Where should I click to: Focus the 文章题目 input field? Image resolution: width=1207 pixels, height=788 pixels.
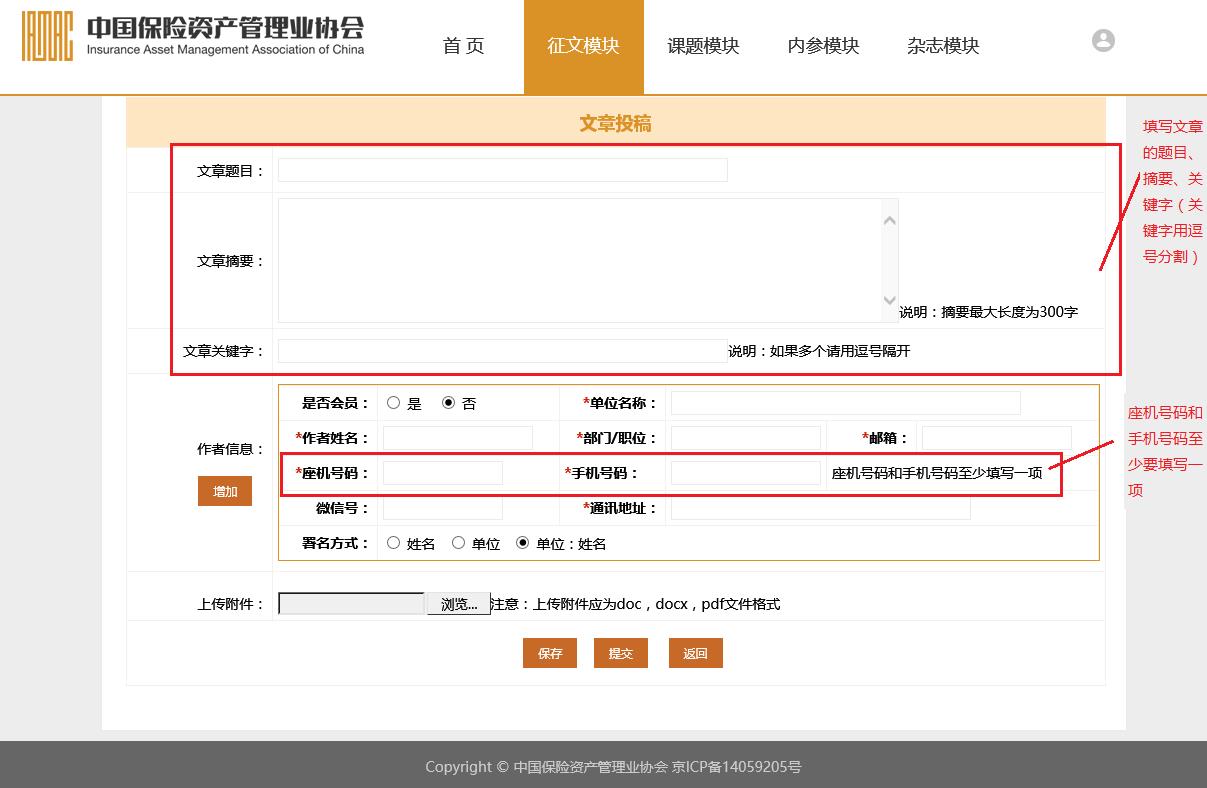(502, 170)
